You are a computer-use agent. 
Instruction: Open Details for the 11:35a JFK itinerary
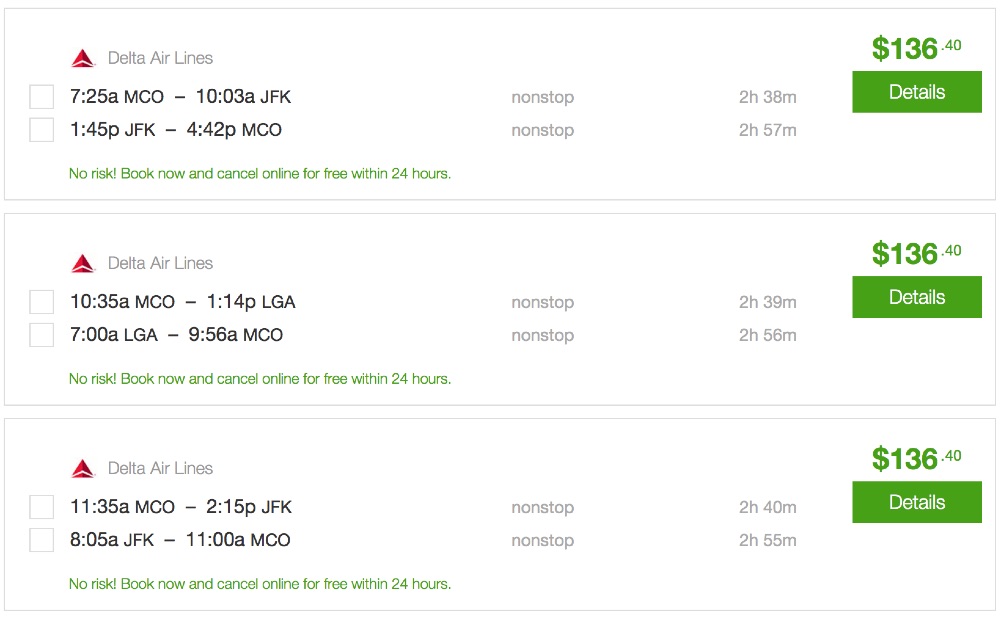coord(916,502)
